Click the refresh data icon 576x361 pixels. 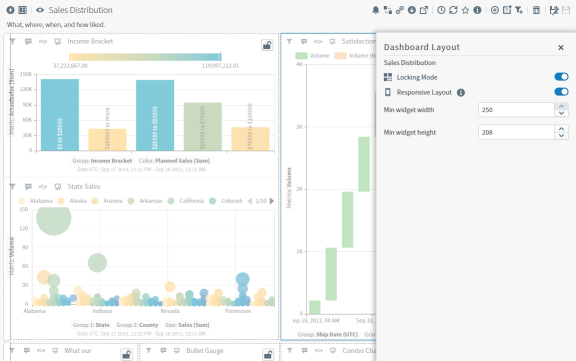coord(453,10)
